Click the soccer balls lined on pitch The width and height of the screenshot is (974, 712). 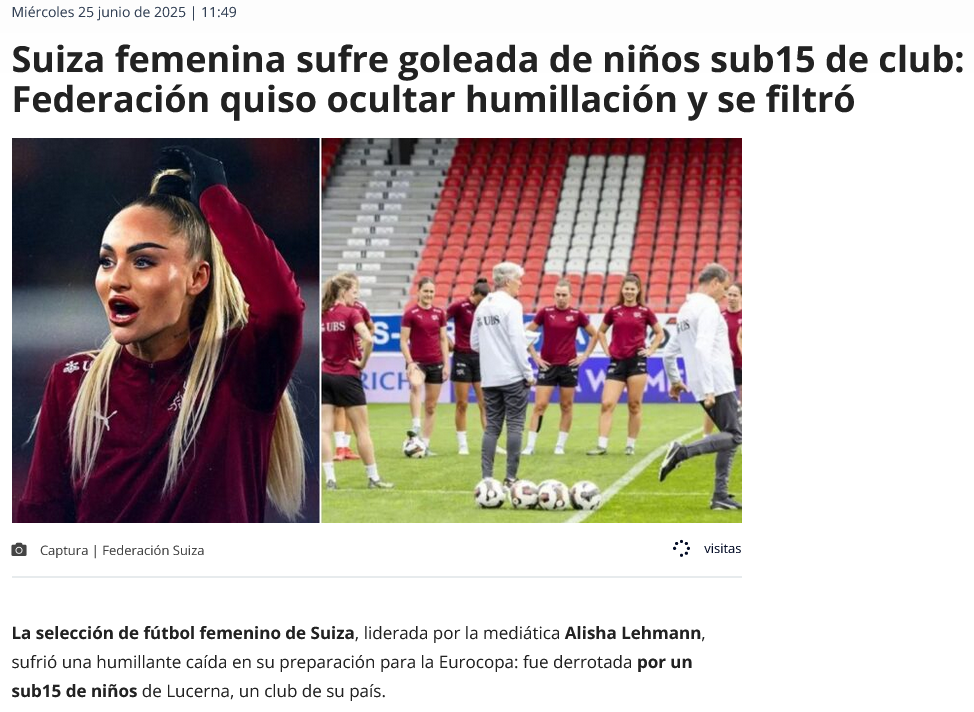coord(538,495)
